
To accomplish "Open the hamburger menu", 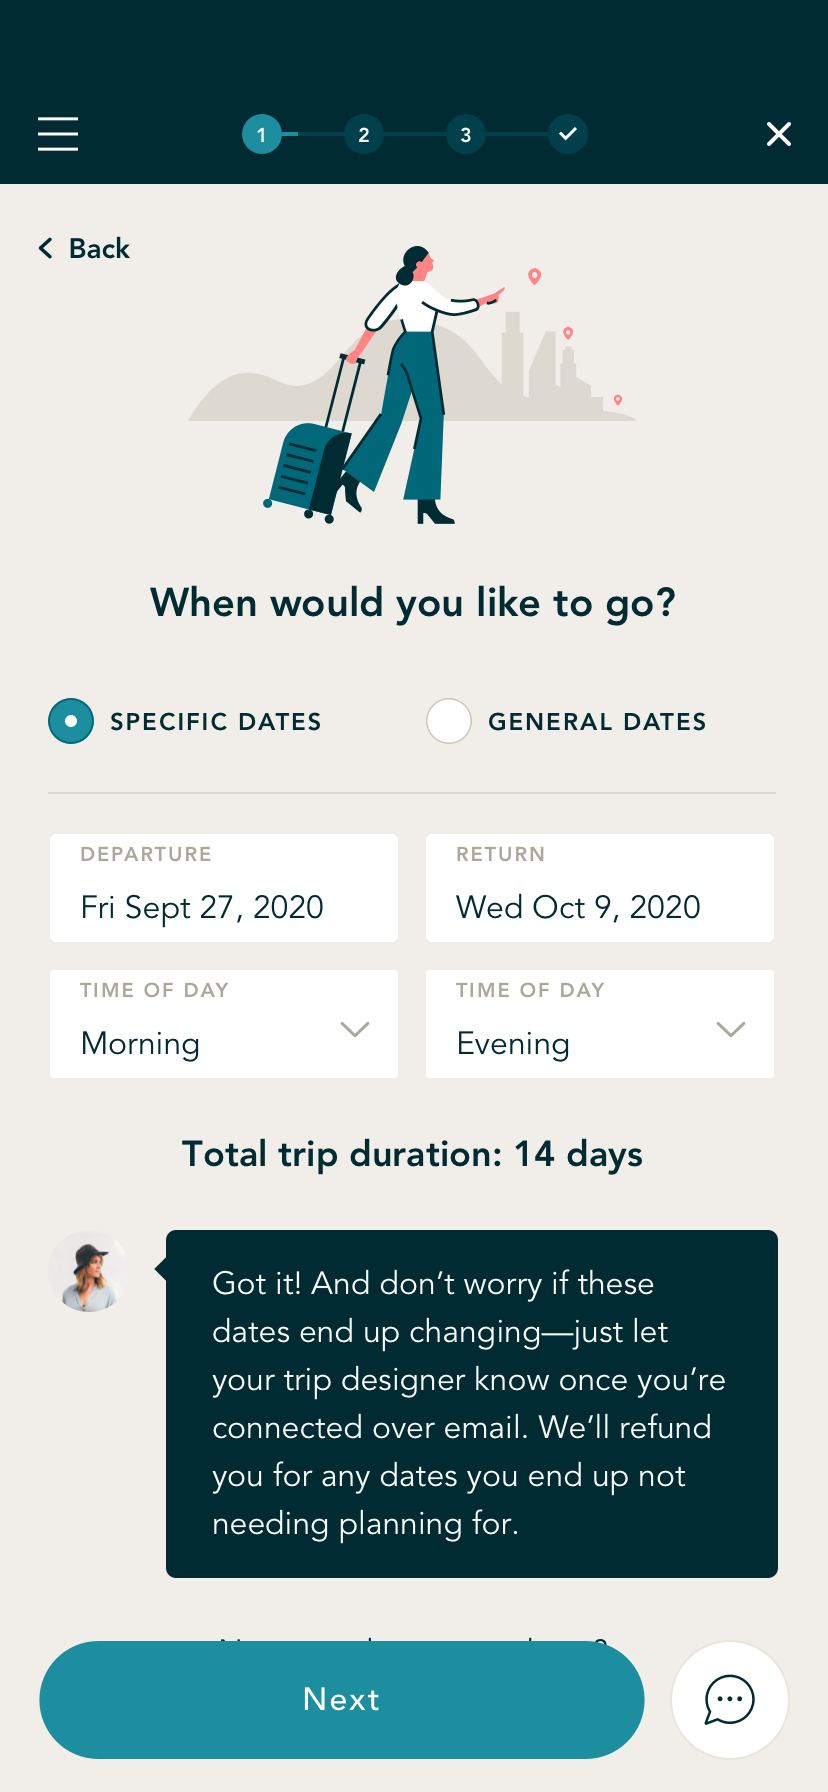I will pyautogui.click(x=58, y=134).
